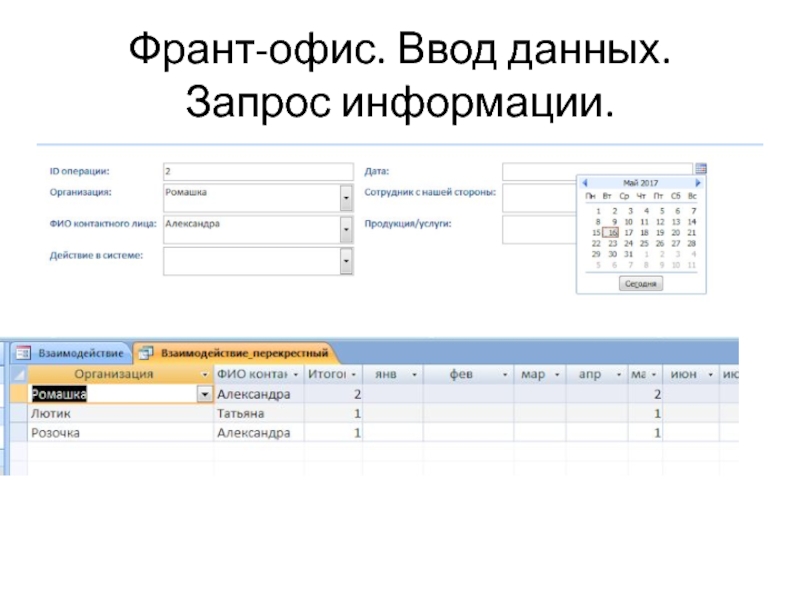Expand the ФИО контактного лица dropdown
Screen dimensions: 800x600
(346, 230)
